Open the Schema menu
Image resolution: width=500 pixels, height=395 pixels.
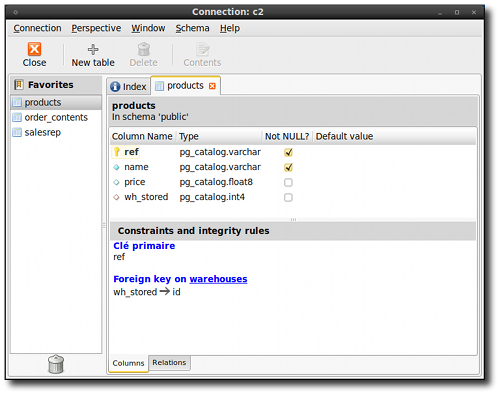(x=192, y=28)
